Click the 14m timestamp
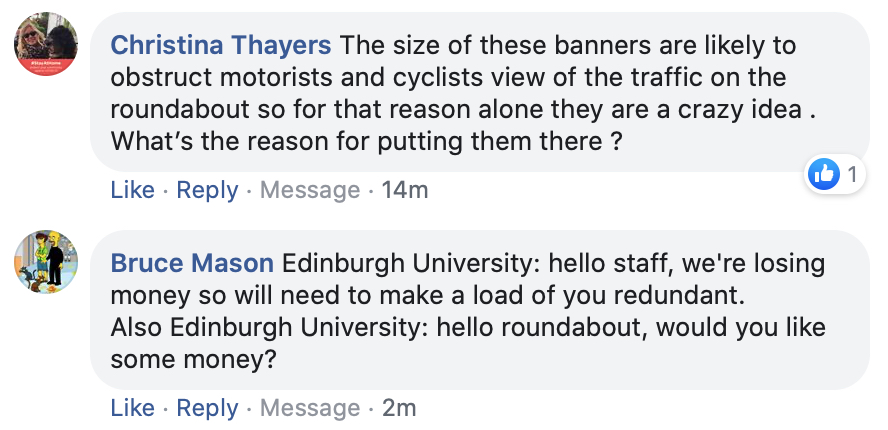This screenshot has width=888, height=430. (x=405, y=190)
